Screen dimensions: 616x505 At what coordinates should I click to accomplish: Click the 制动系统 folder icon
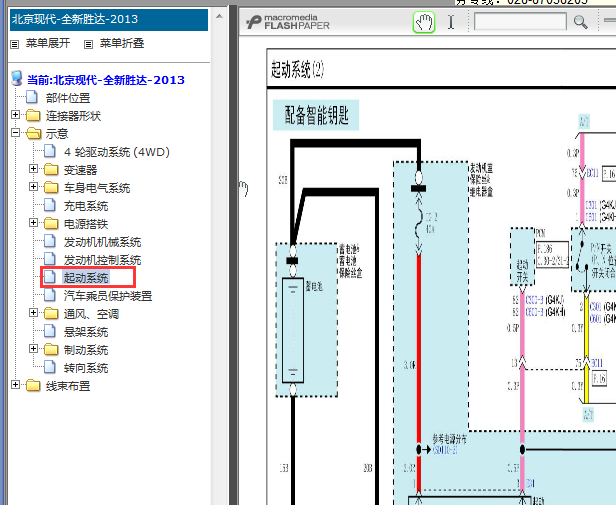coord(51,350)
